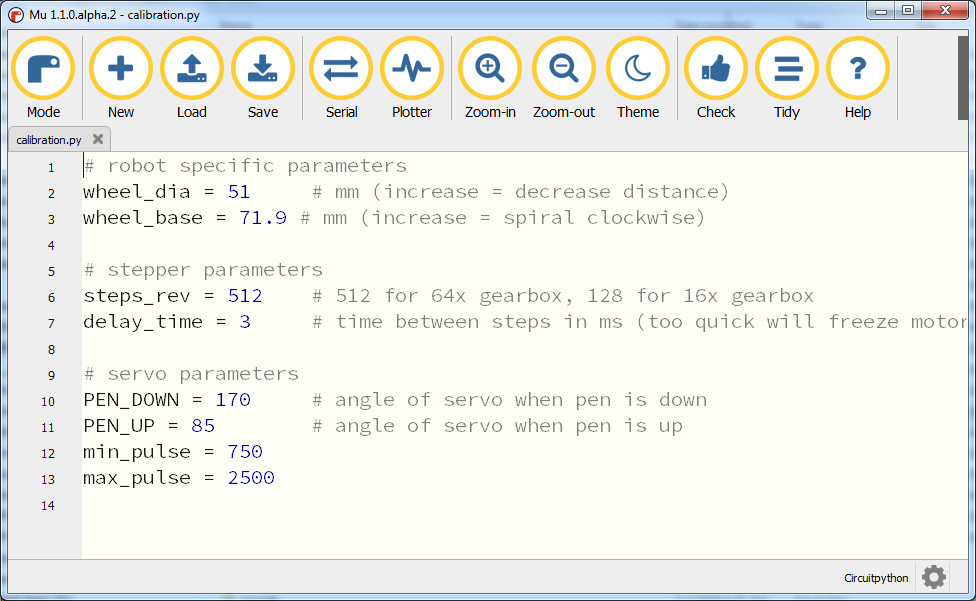Click the wheel_base value 71.9
Screen dimensions: 976x601
tap(263, 218)
